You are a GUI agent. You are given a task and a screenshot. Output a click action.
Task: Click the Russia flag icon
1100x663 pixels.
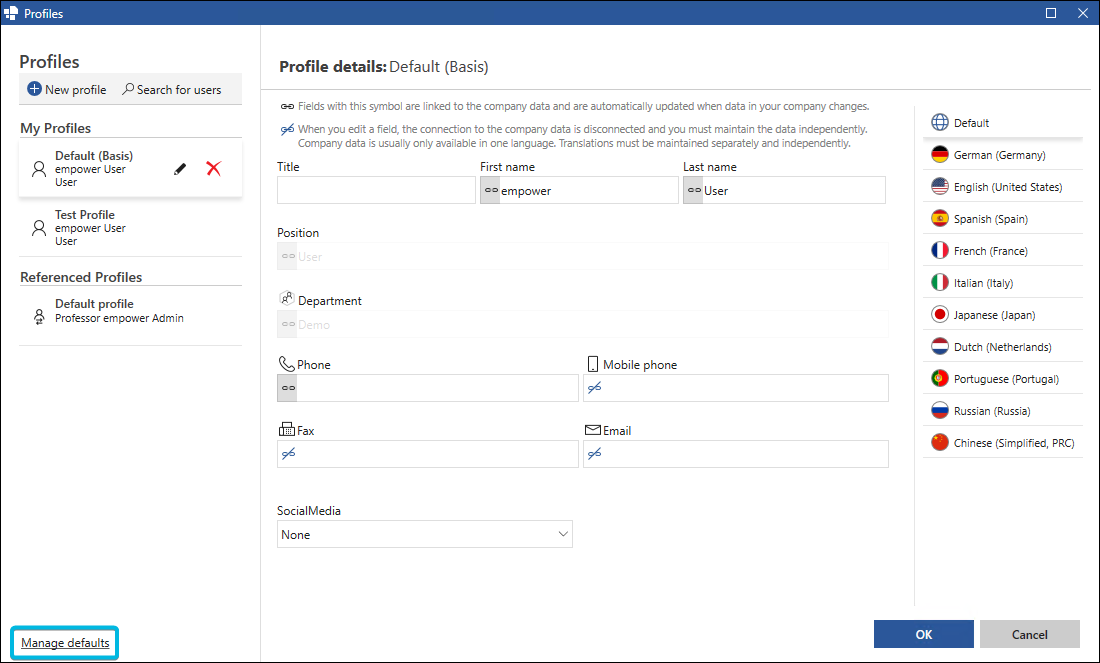click(940, 410)
